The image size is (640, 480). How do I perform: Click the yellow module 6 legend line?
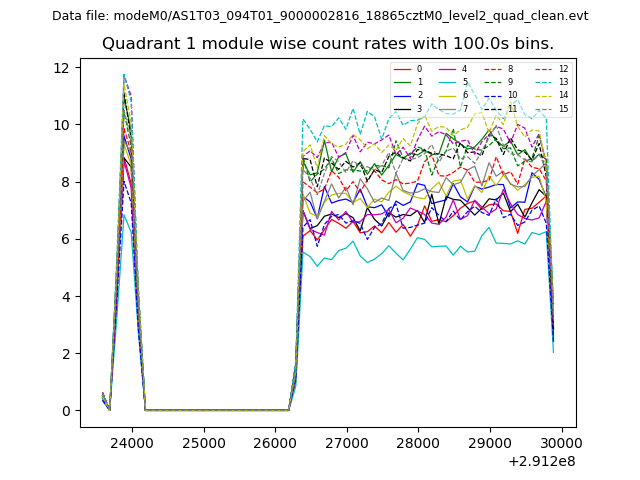(x=447, y=95)
